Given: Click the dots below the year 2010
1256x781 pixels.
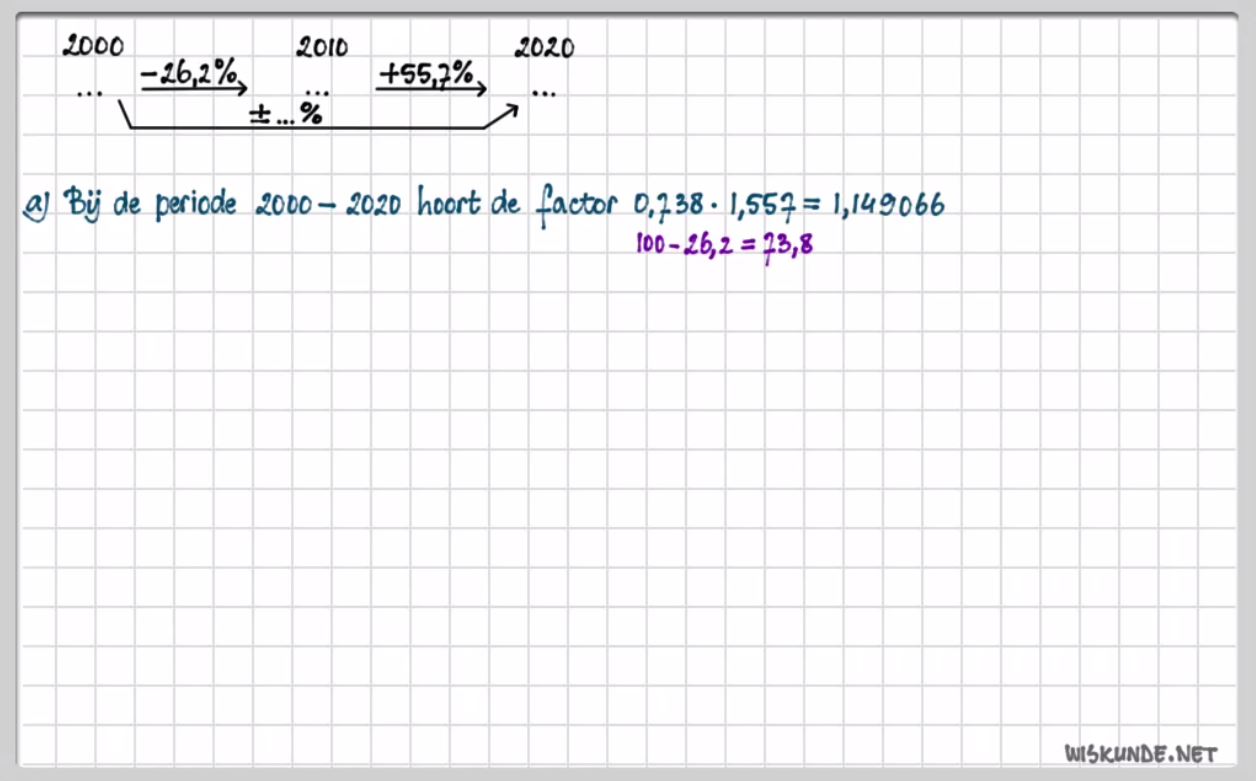Looking at the screenshot, I should 317,93.
